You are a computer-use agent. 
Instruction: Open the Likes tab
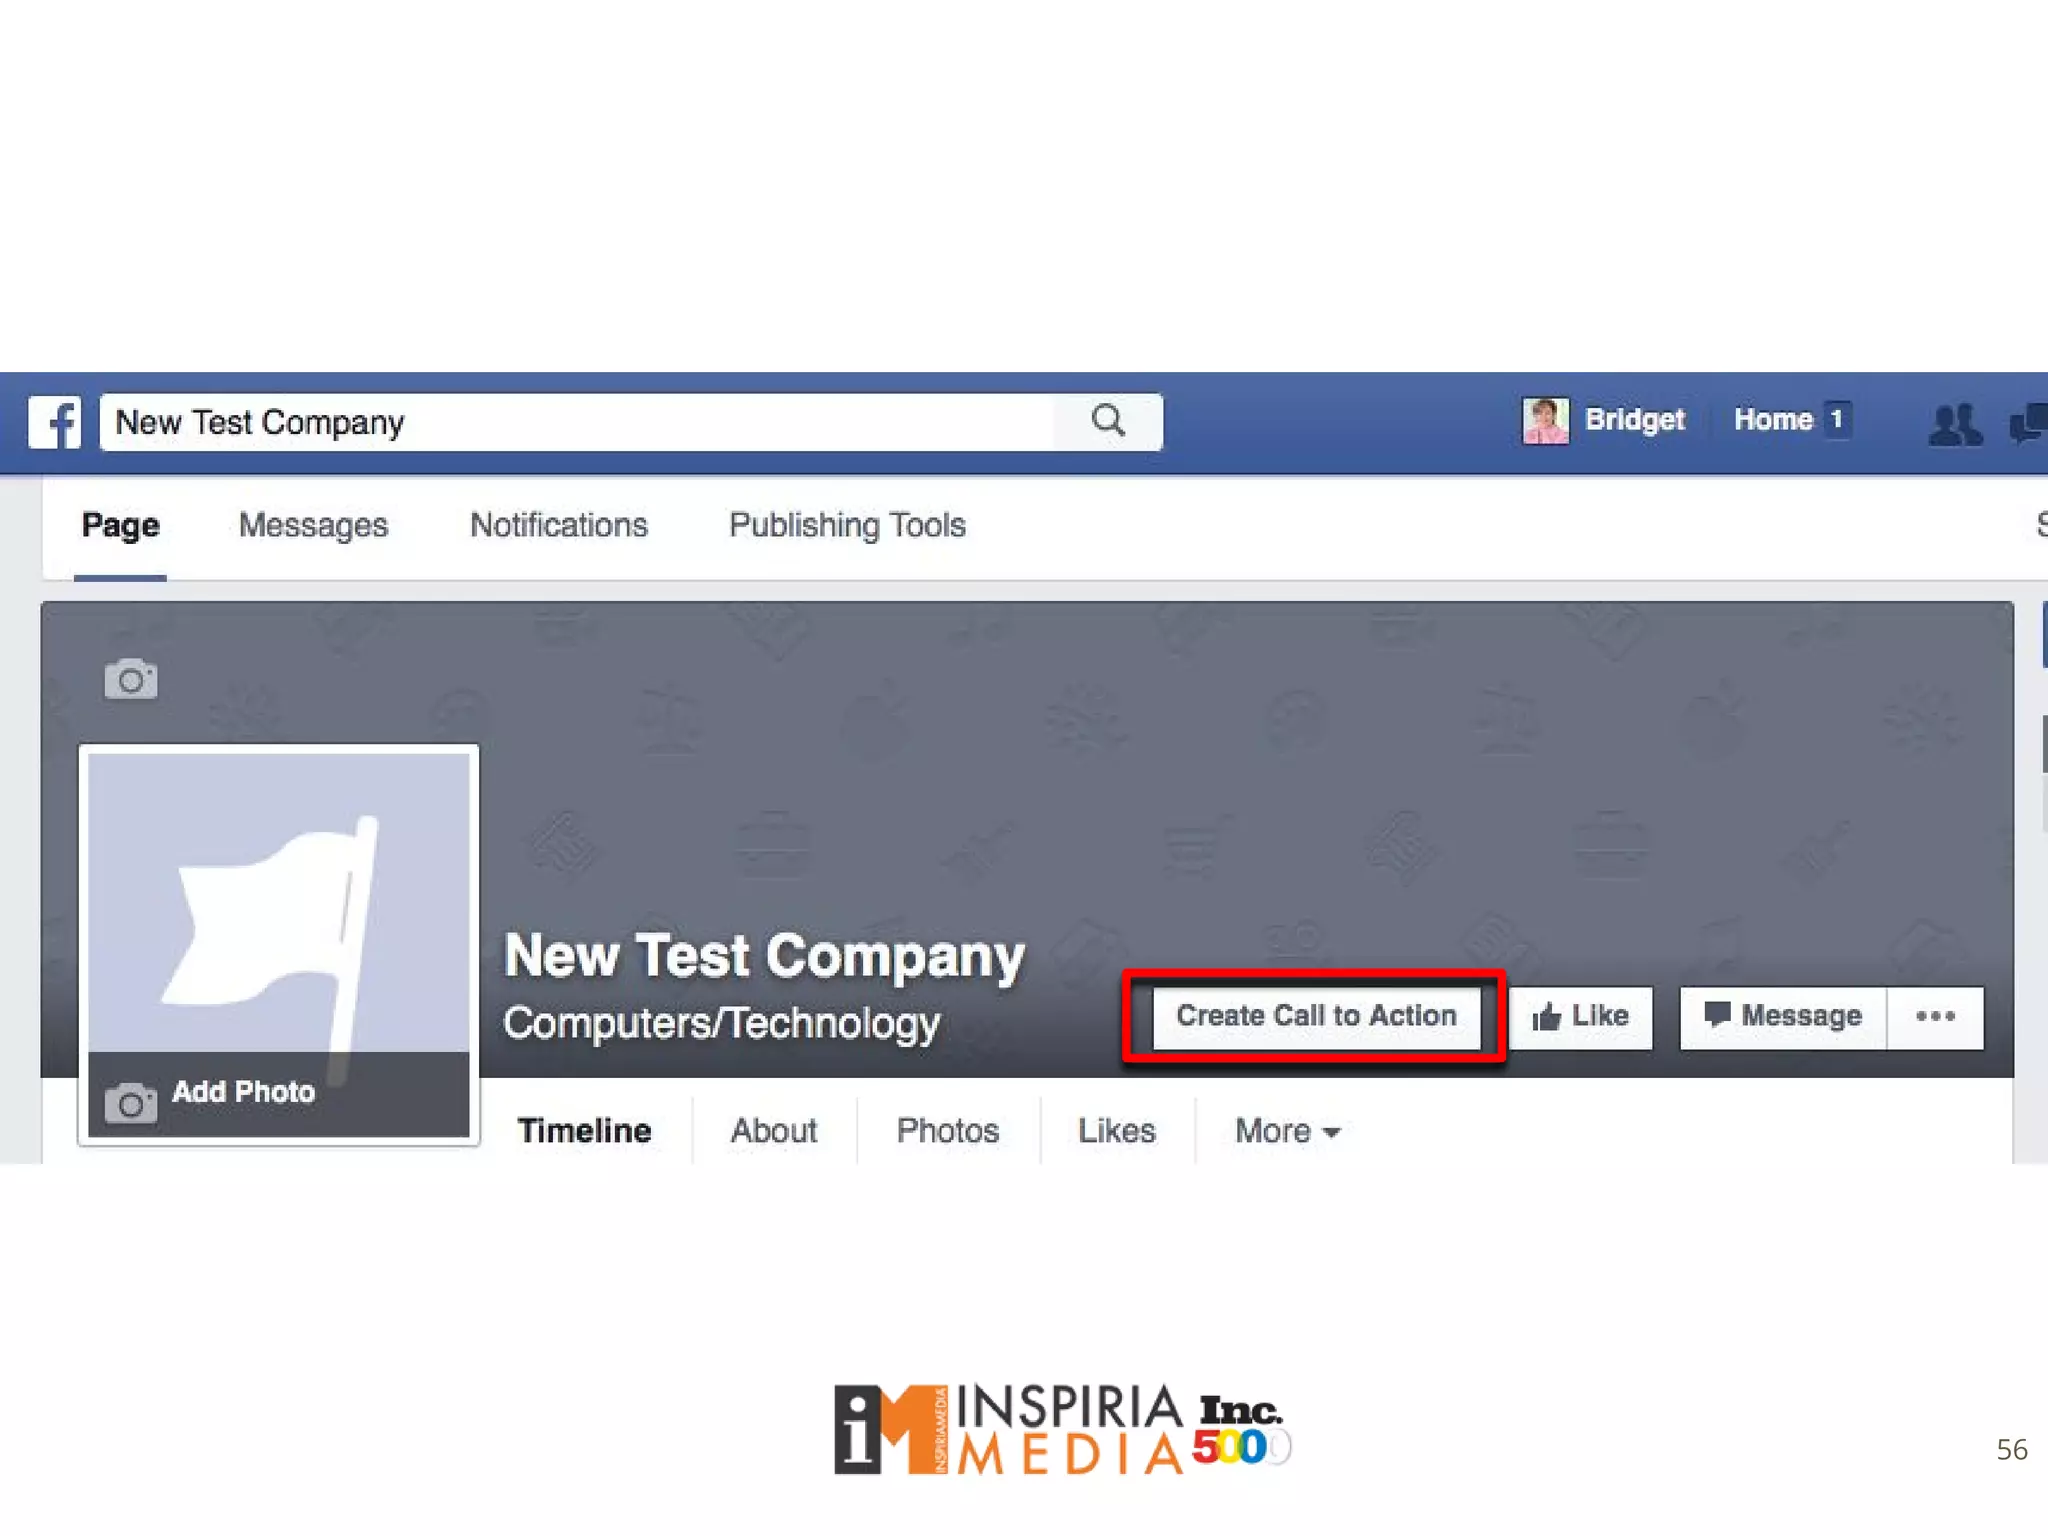pyautogui.click(x=1117, y=1131)
